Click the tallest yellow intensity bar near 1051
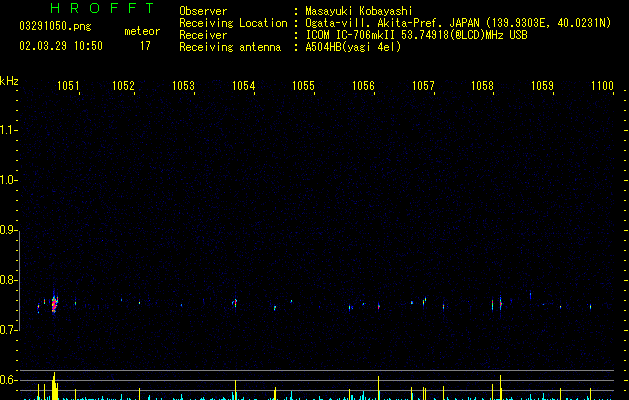Viewport: 629px width, 400px height. (55, 386)
